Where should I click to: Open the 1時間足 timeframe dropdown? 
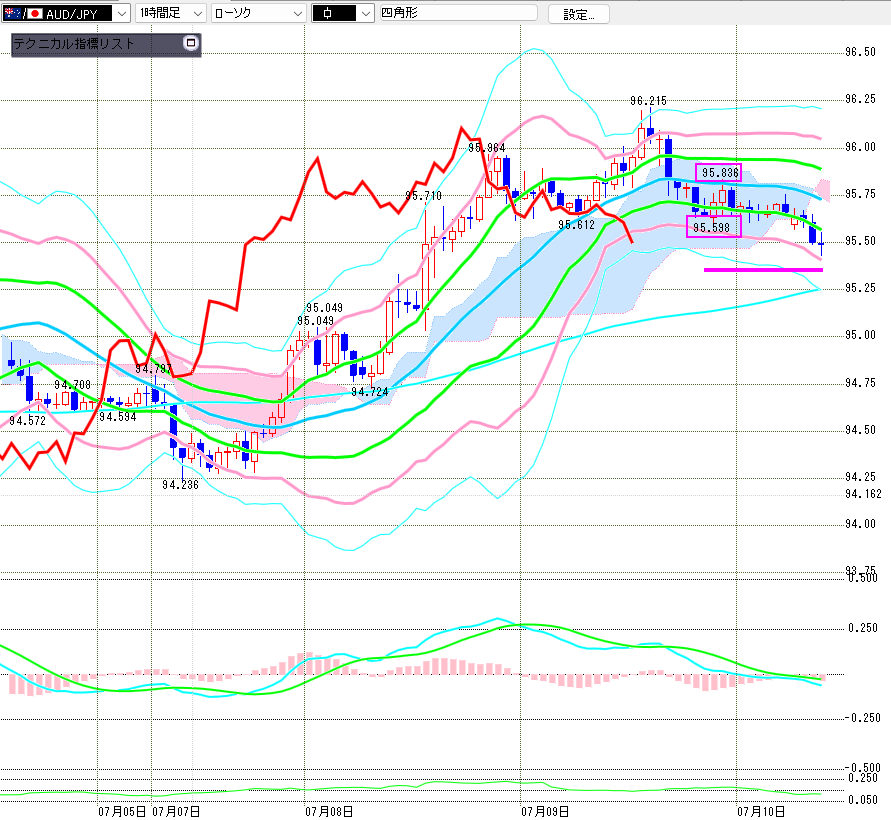(x=170, y=13)
